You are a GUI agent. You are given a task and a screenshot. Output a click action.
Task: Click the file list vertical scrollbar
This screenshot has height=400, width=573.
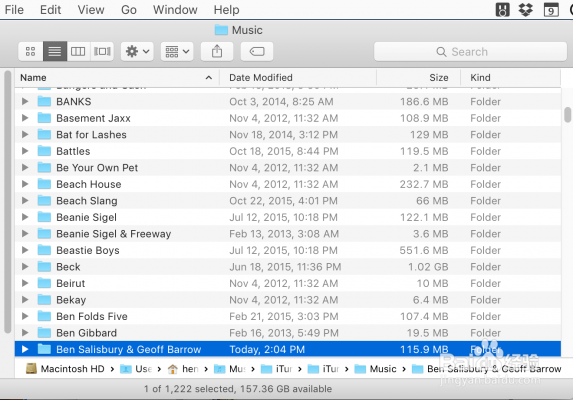click(x=567, y=114)
